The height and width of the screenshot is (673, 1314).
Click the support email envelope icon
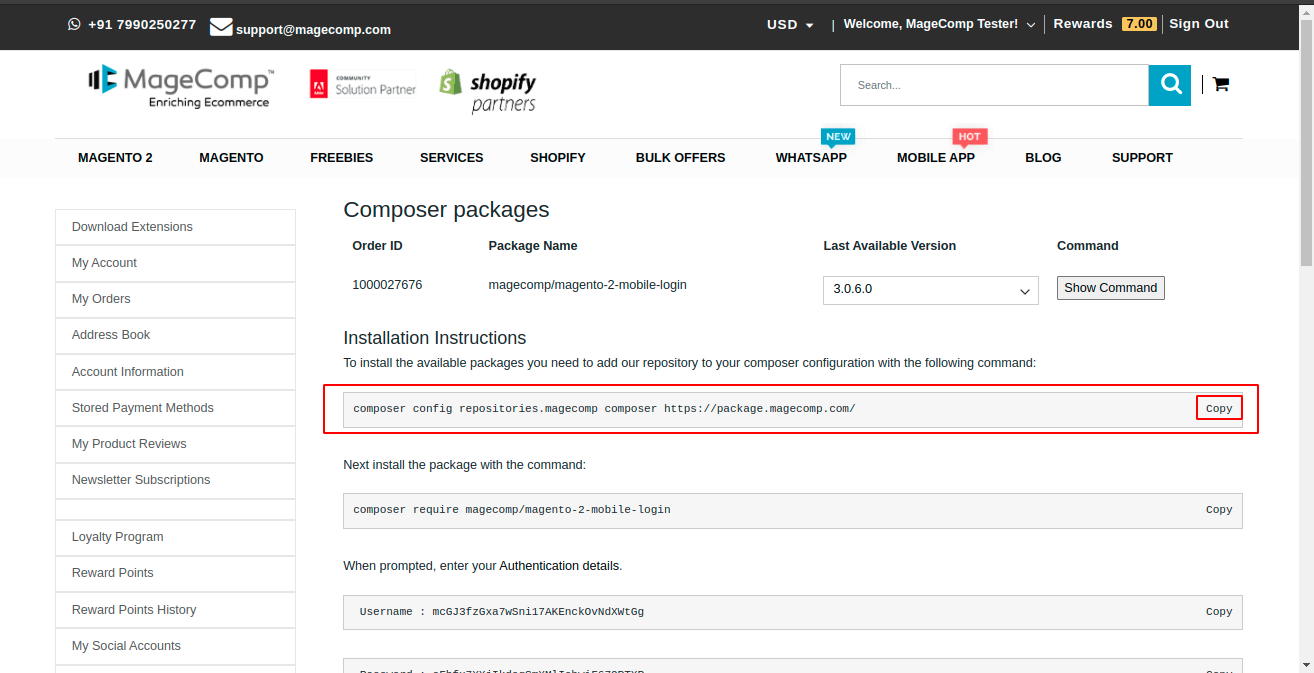tap(221, 28)
